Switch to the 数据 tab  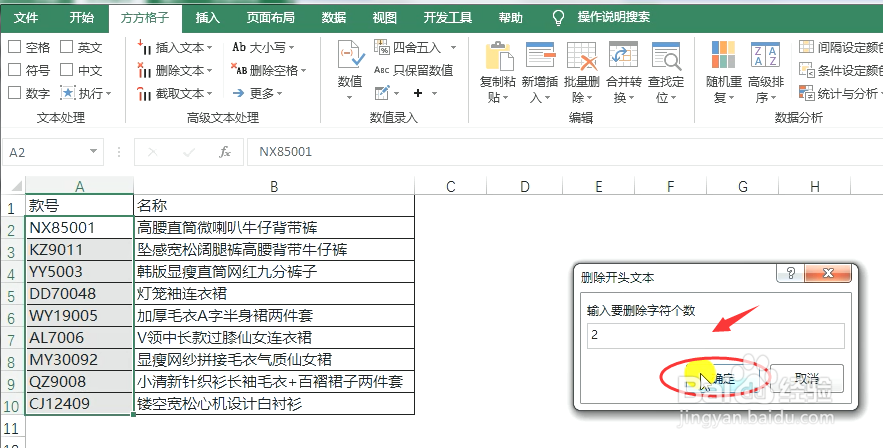[x=334, y=17]
